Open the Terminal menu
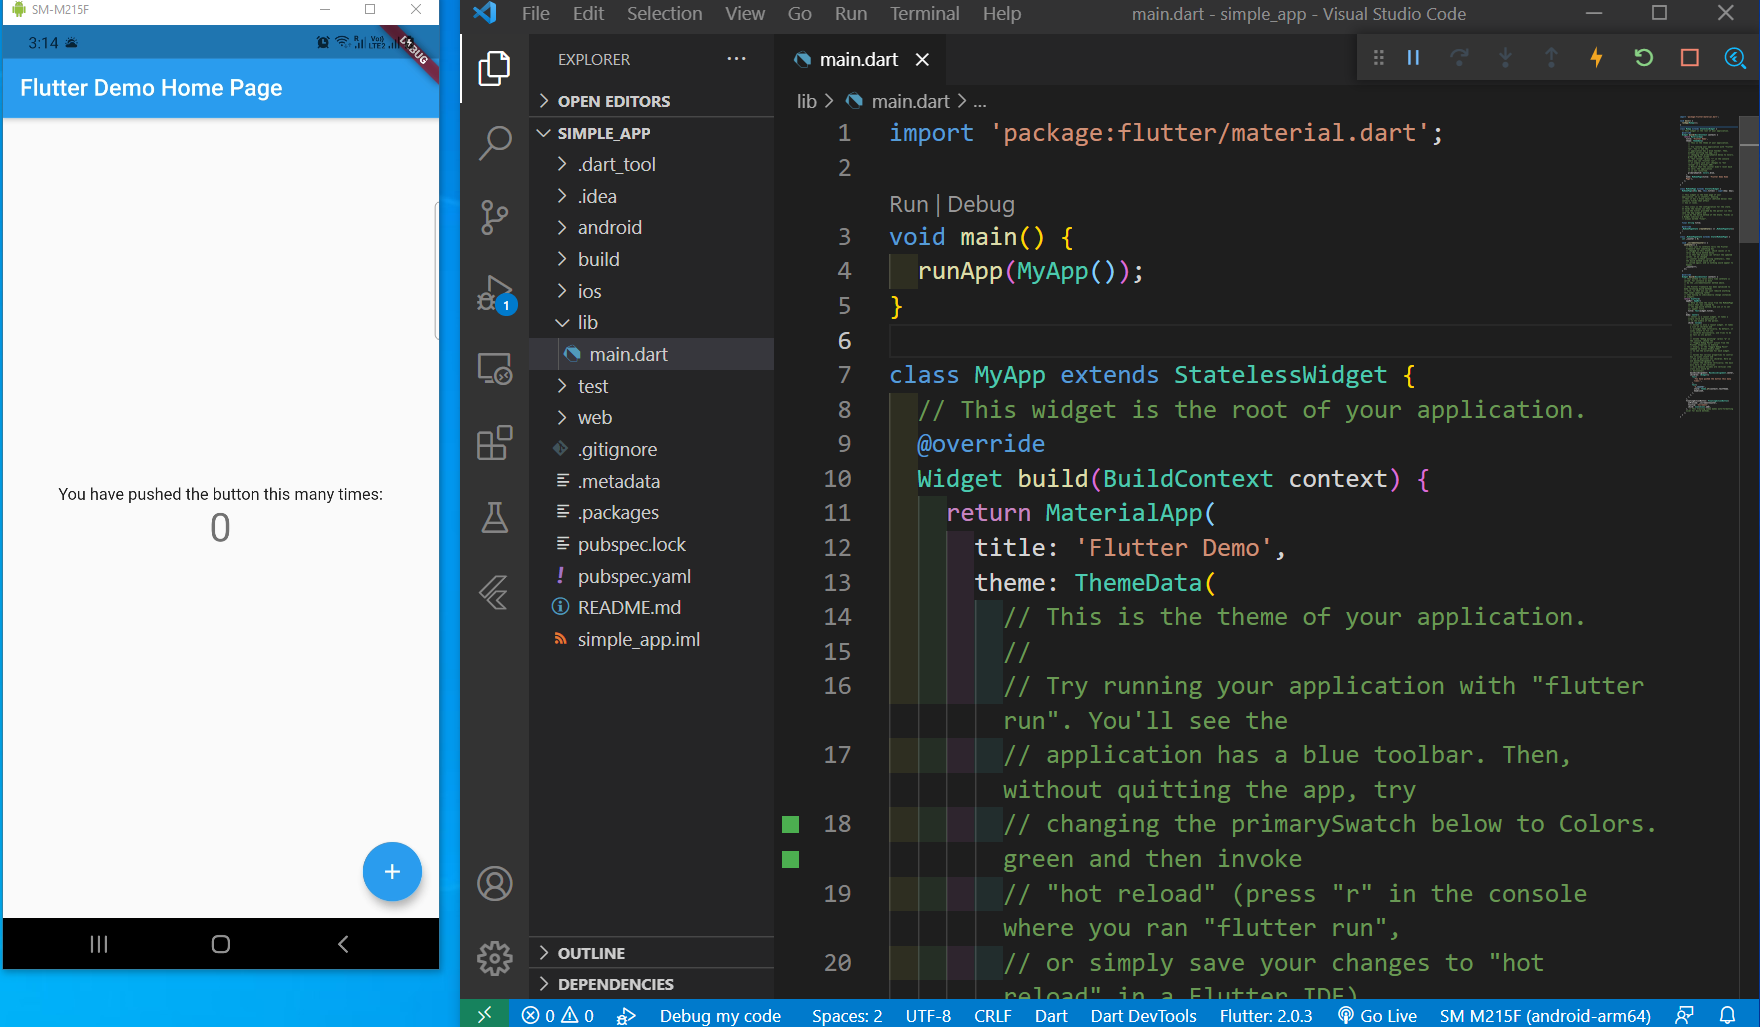1760x1027 pixels. (924, 14)
